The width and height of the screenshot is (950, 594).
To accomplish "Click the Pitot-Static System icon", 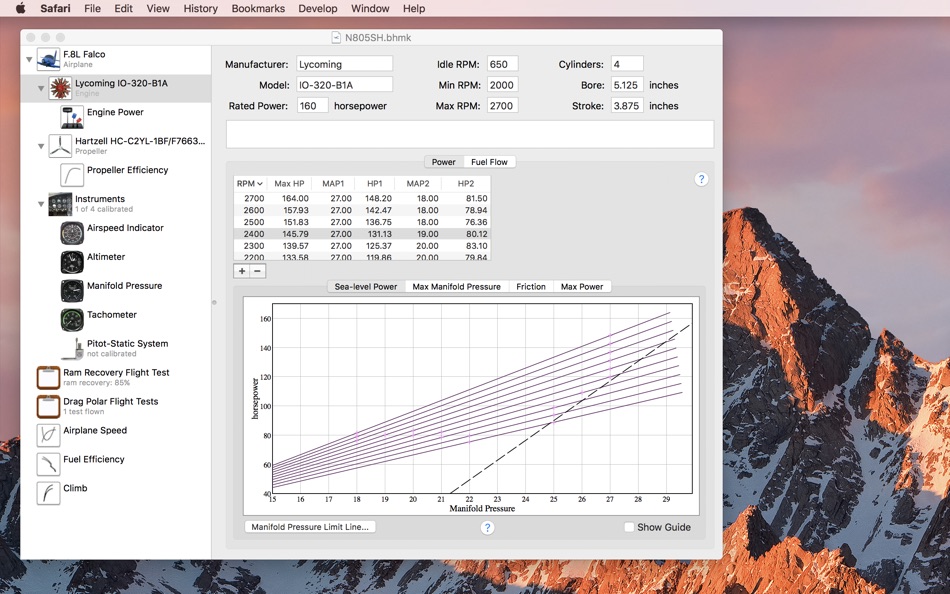I will coord(72,349).
